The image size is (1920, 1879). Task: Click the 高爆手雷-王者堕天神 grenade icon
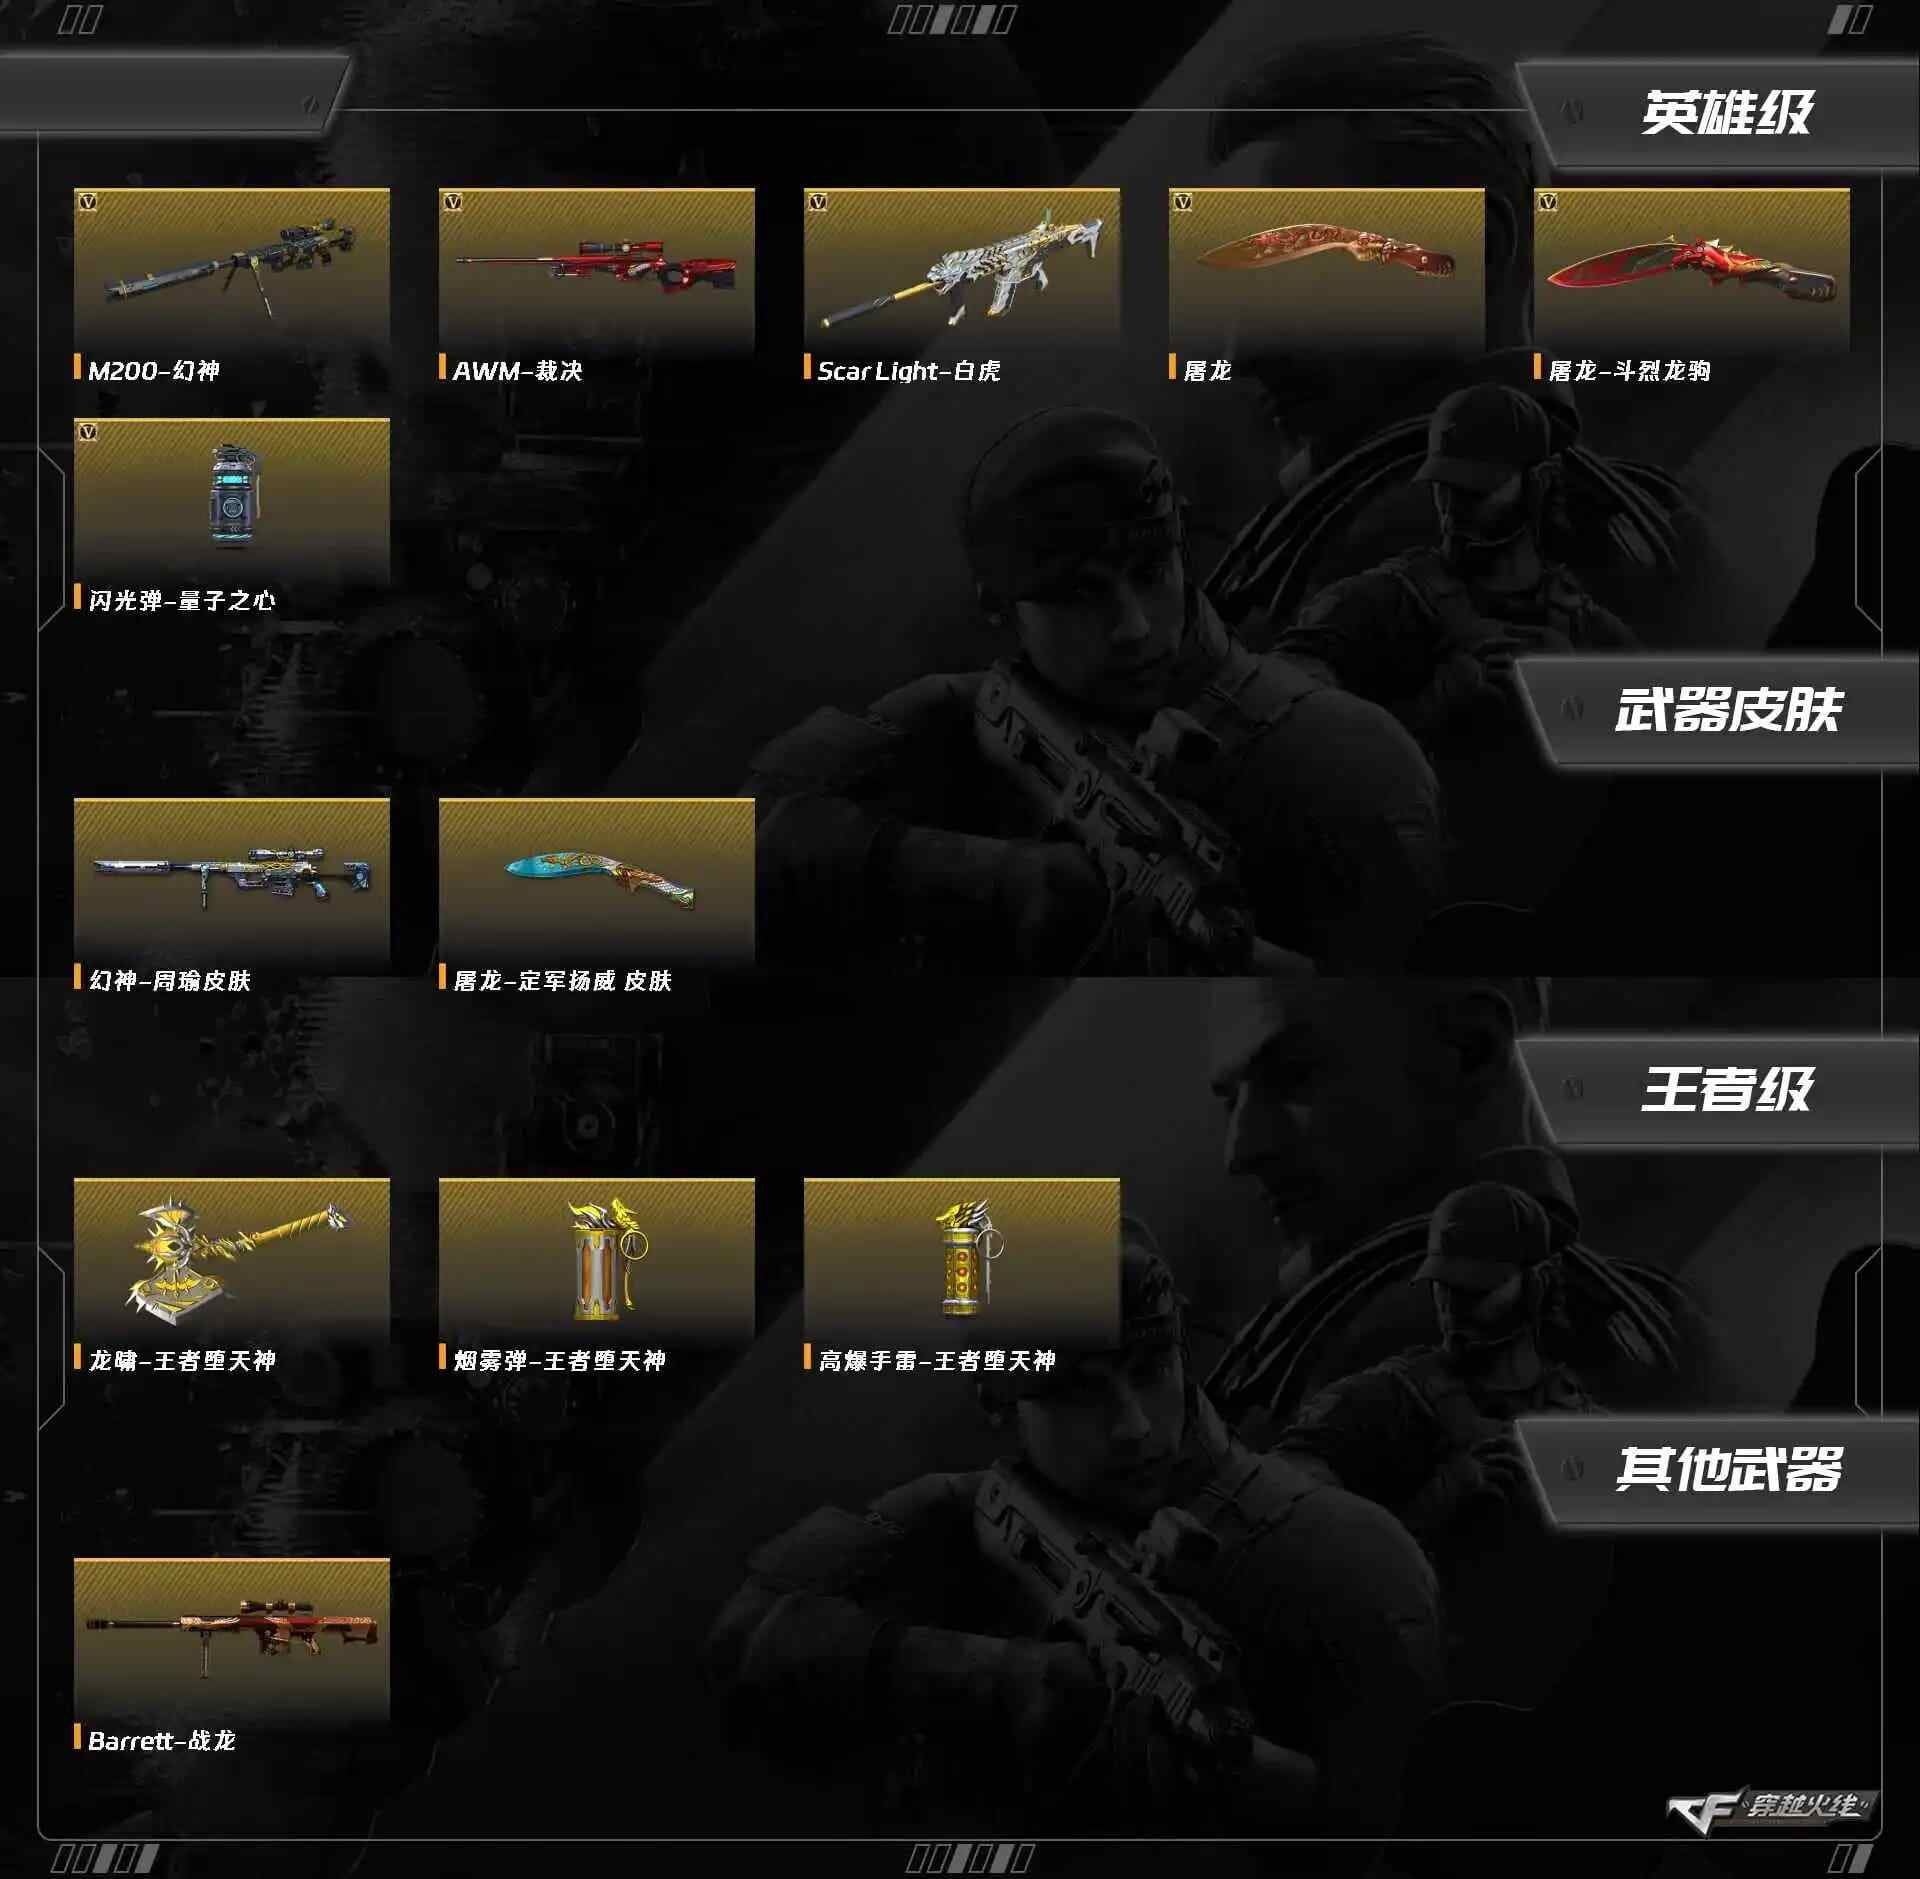click(x=961, y=1258)
